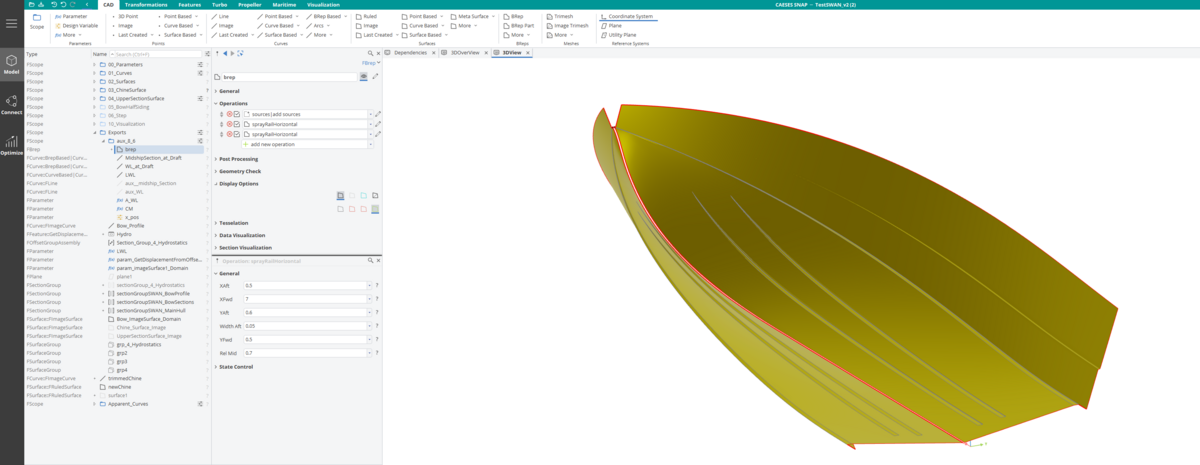Viewport: 1200px width, 465px height.
Task: Expand the Tesselation section
Action: coord(232,223)
